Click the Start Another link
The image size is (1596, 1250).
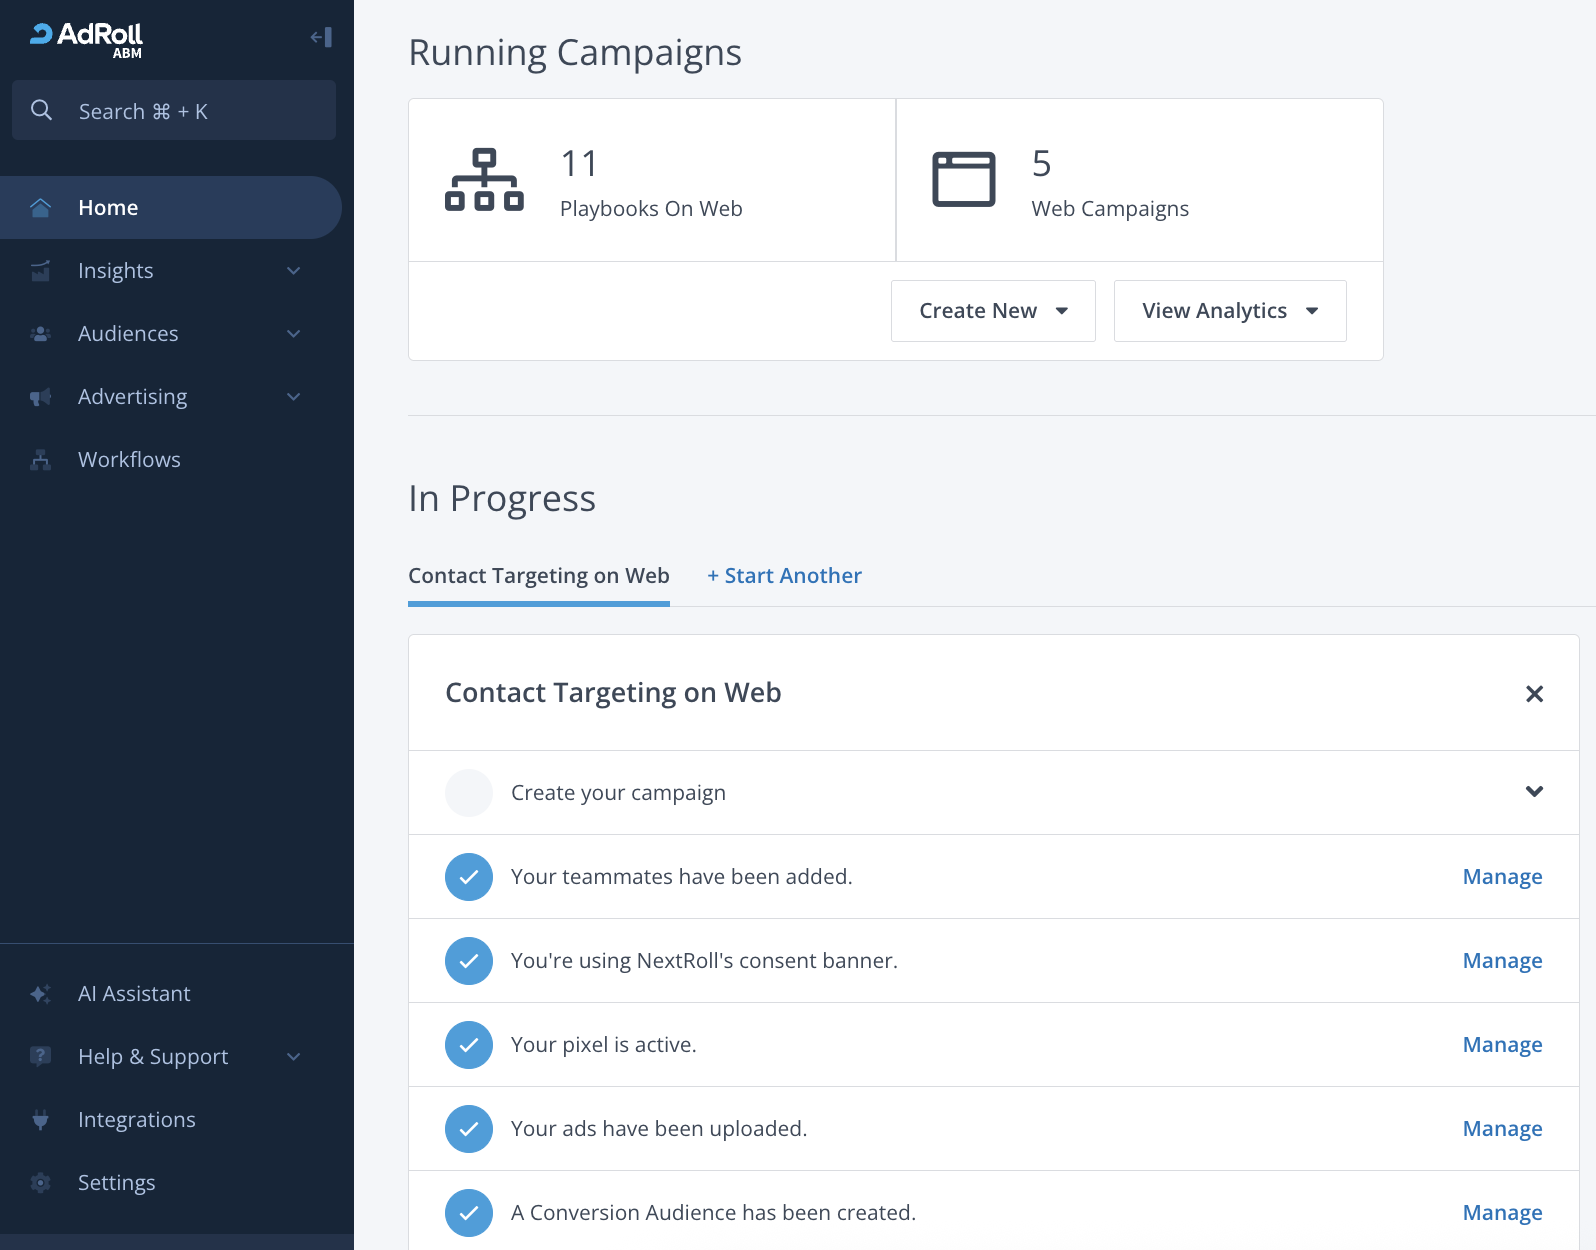[784, 576]
